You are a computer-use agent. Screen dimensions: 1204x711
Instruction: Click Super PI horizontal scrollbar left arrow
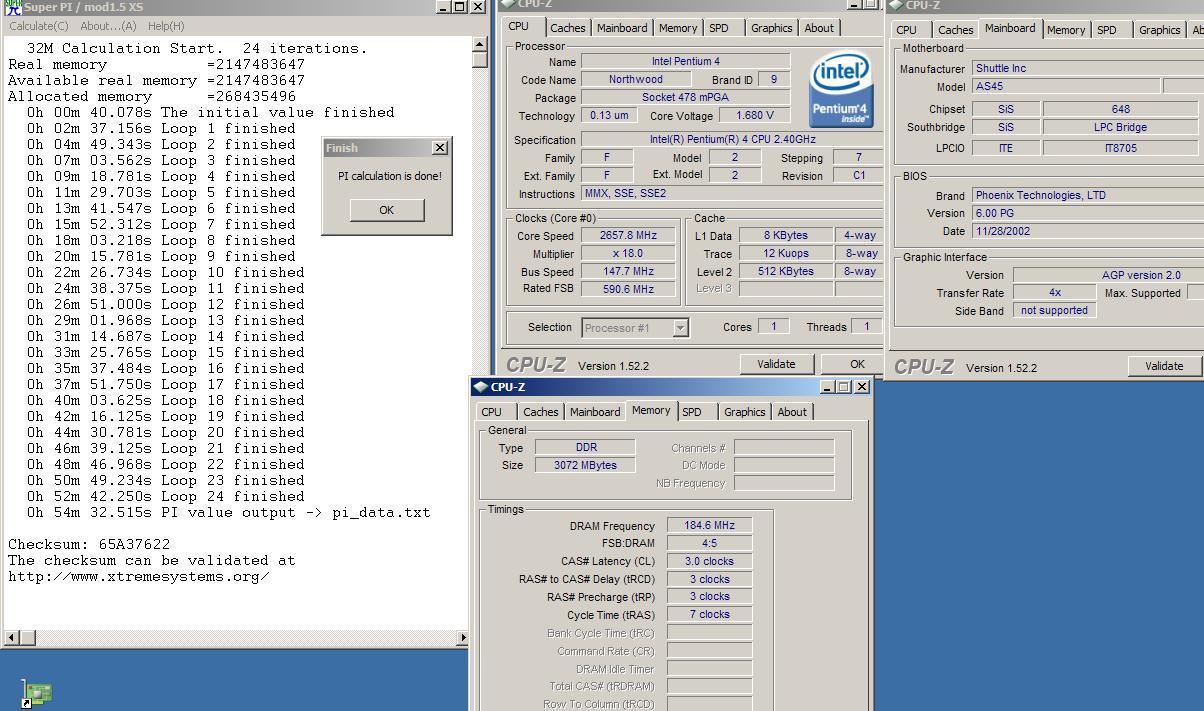(x=12, y=637)
